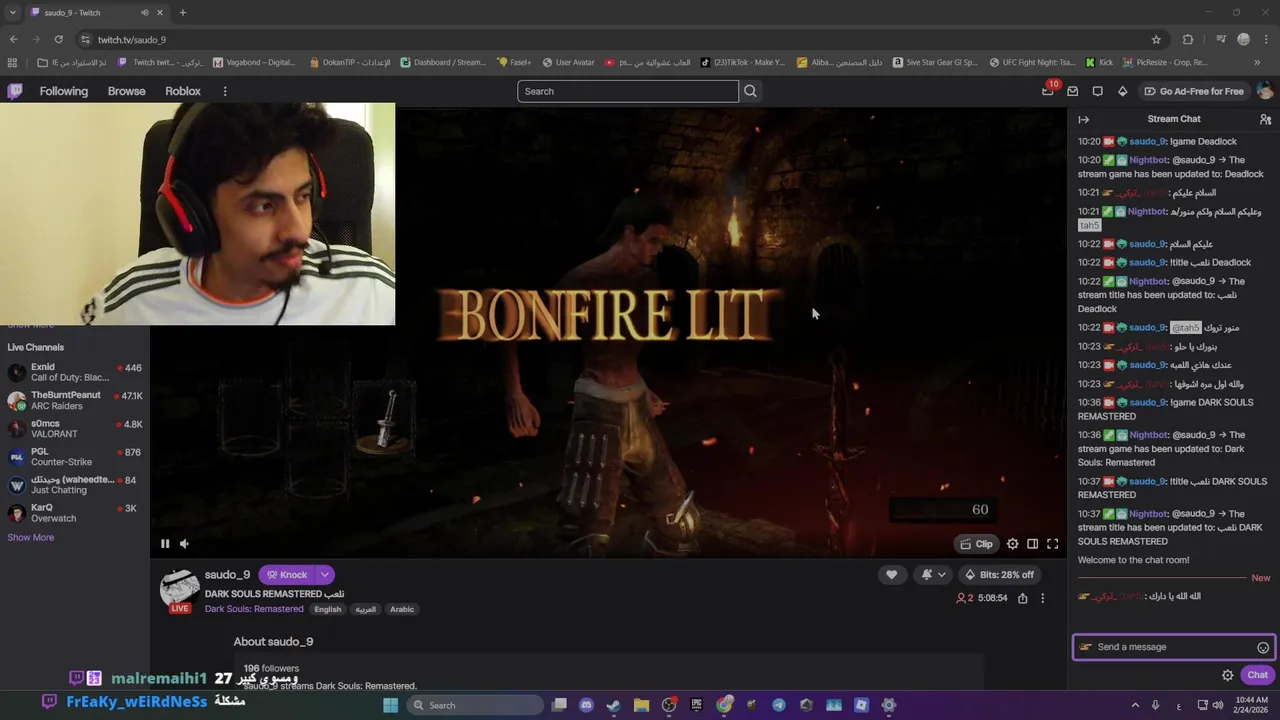This screenshot has height=720, width=1280.
Task: Open the whispers chat bubble icon
Action: coord(1097,91)
